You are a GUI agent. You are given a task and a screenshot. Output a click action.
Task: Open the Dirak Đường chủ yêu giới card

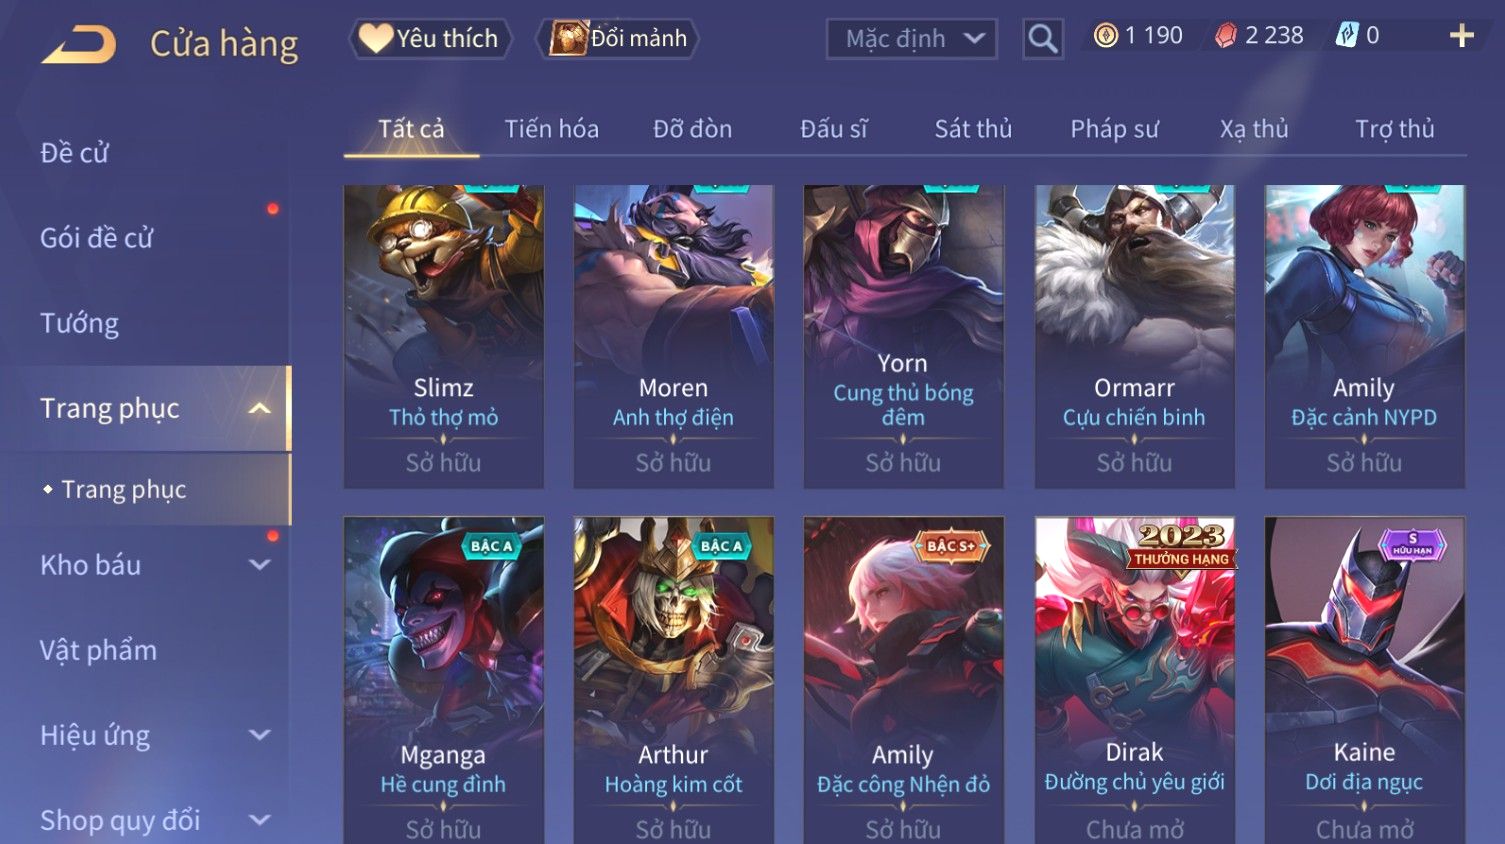1134,680
